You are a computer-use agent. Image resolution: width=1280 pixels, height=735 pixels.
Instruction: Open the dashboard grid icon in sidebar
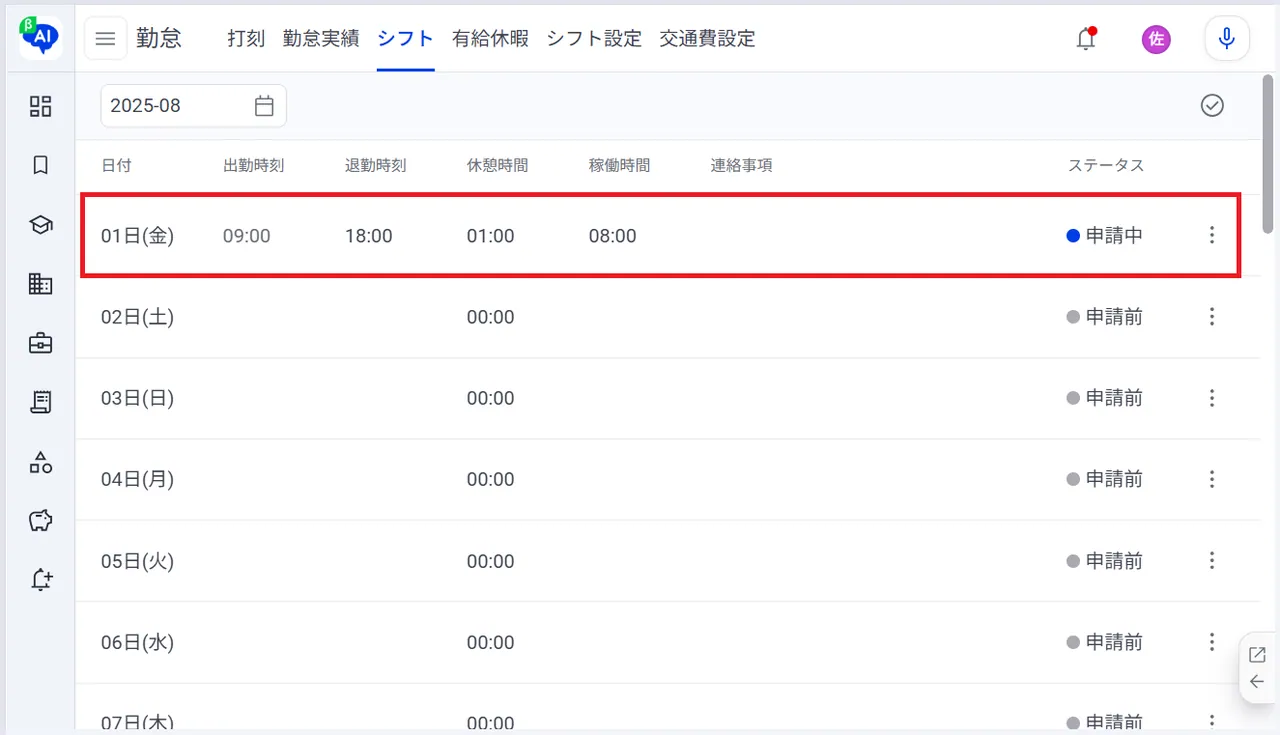point(40,106)
